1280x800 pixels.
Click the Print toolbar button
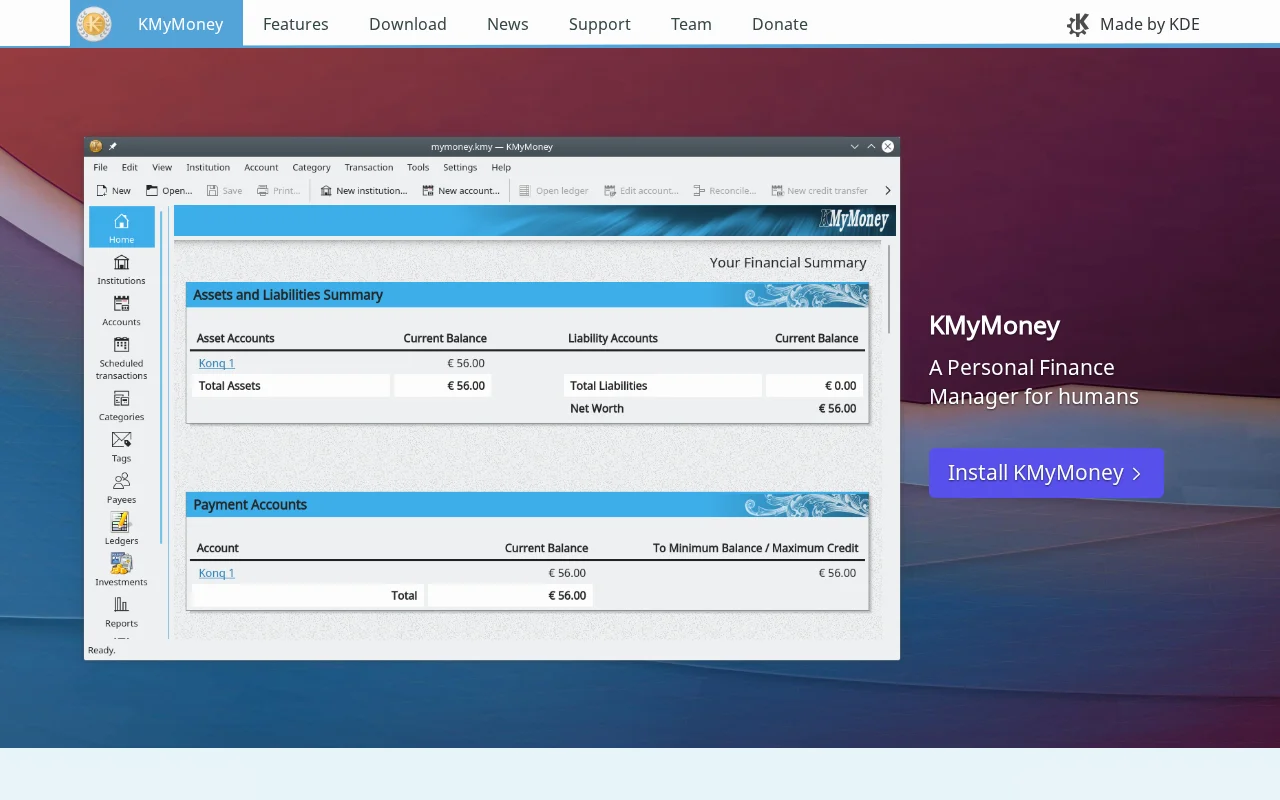(278, 190)
